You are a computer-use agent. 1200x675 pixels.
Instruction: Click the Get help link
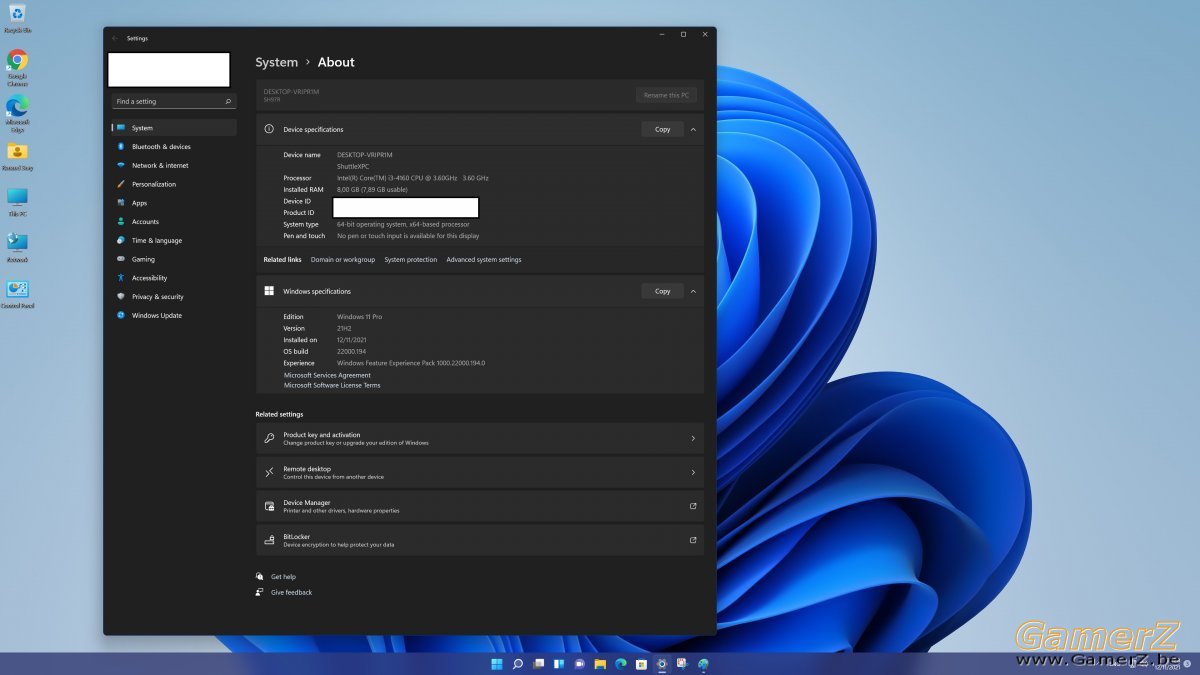pos(283,577)
